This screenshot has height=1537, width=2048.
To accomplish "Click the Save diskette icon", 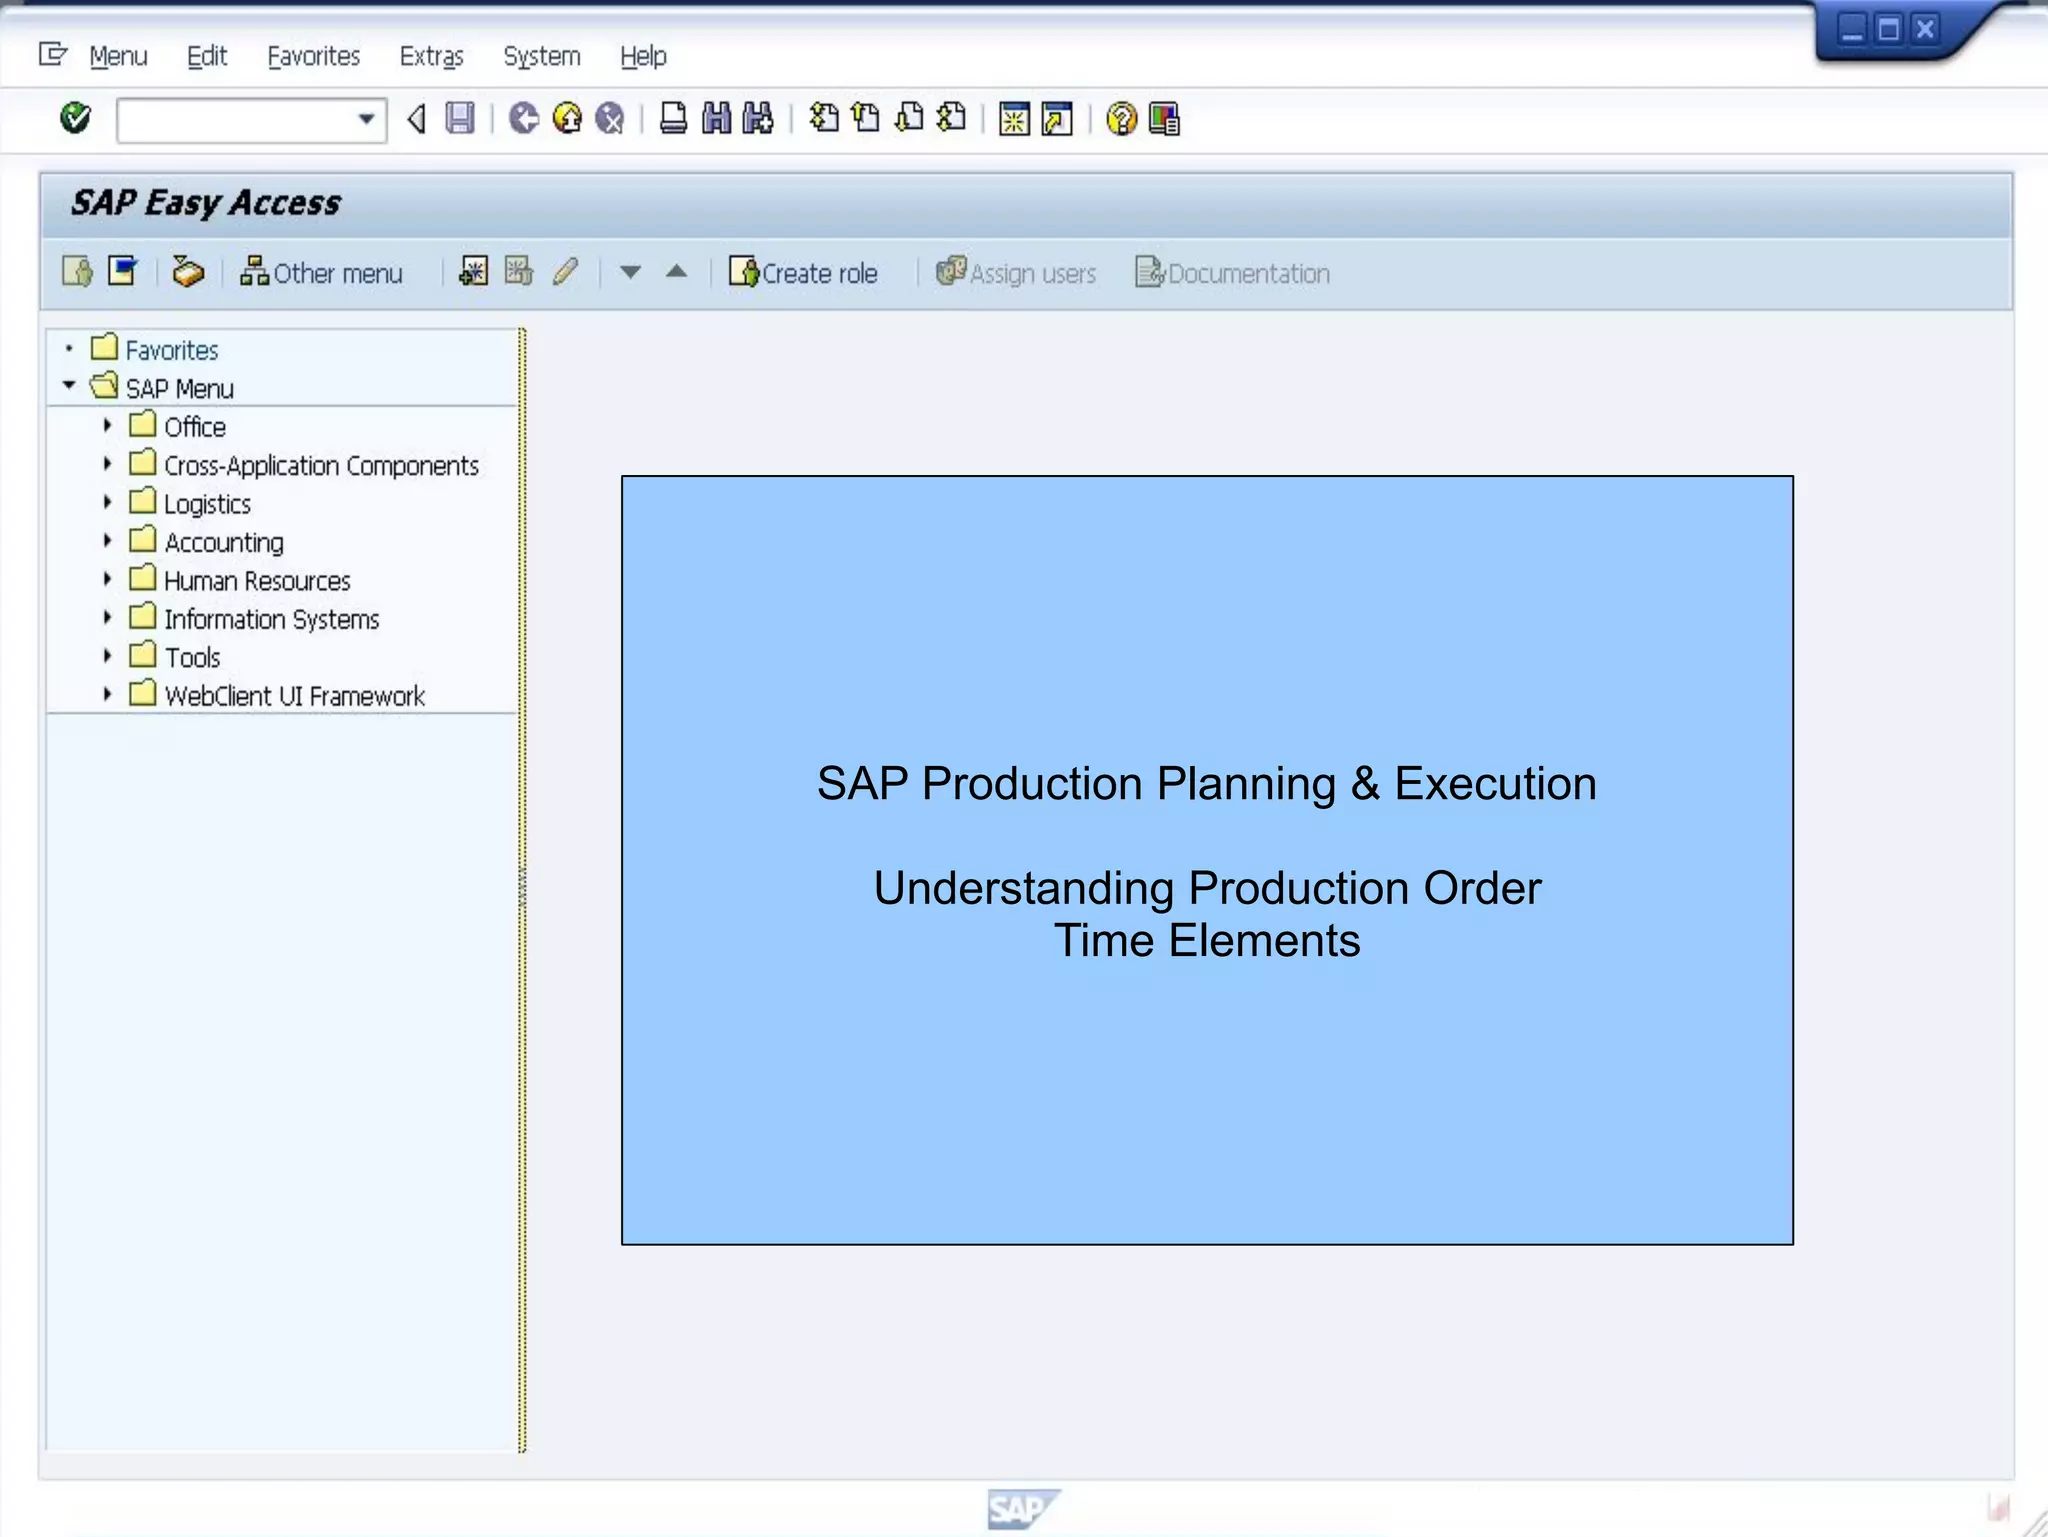I will (460, 119).
